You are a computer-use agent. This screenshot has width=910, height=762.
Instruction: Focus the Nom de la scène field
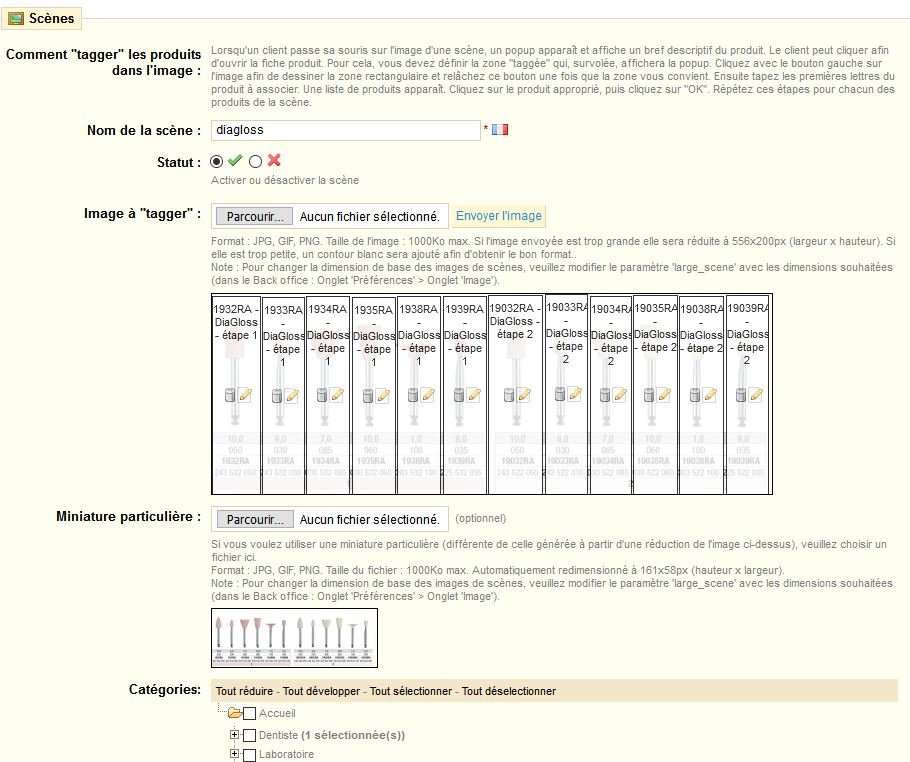[346, 130]
